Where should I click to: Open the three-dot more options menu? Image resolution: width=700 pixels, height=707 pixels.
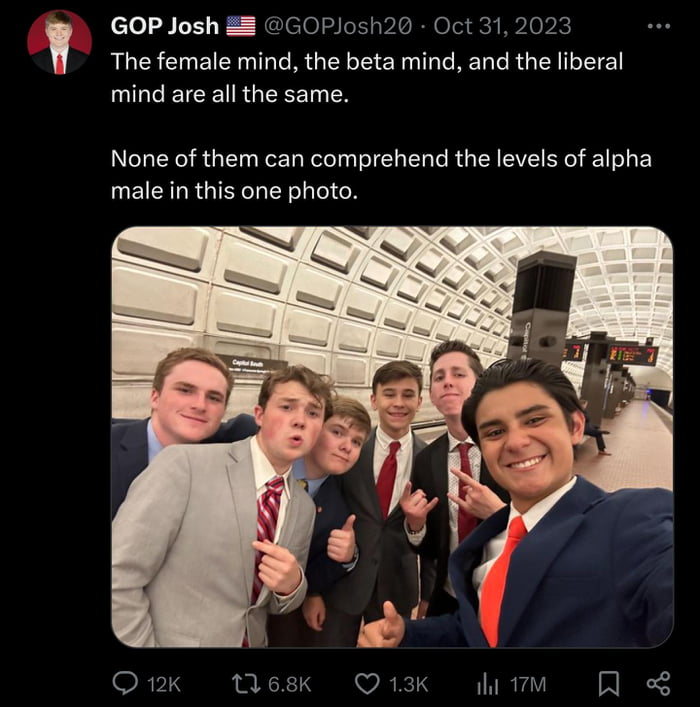(657, 25)
